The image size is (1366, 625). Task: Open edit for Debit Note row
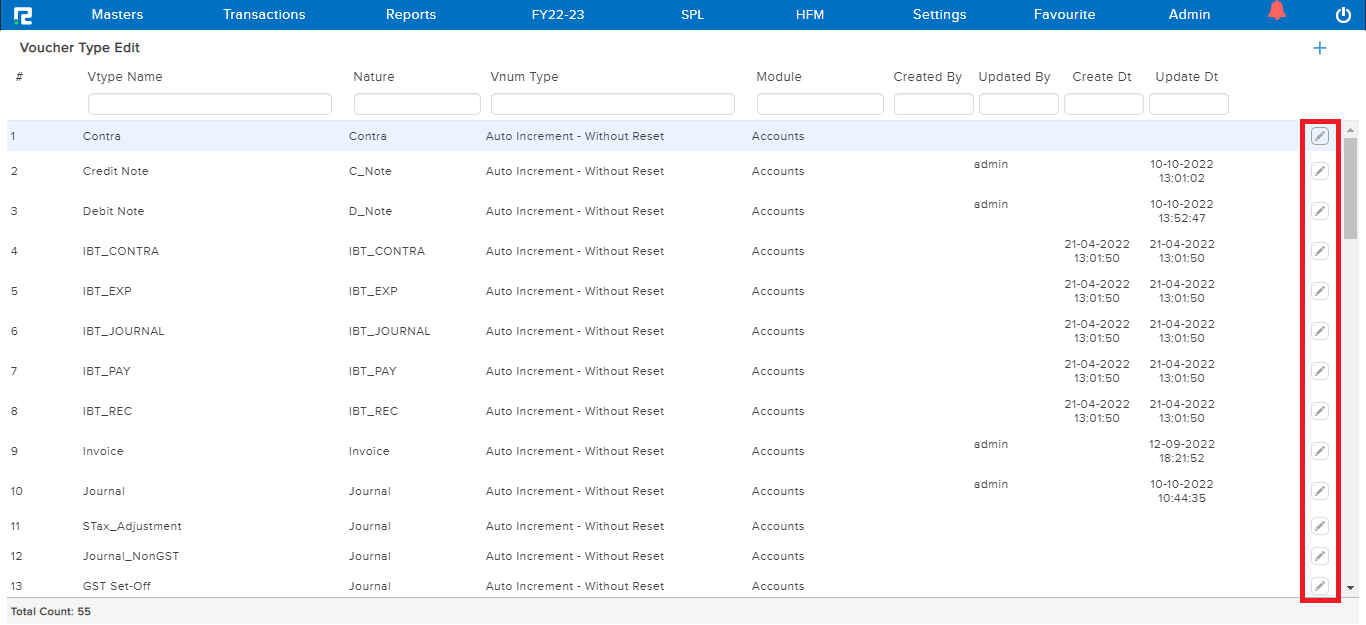(x=1320, y=211)
